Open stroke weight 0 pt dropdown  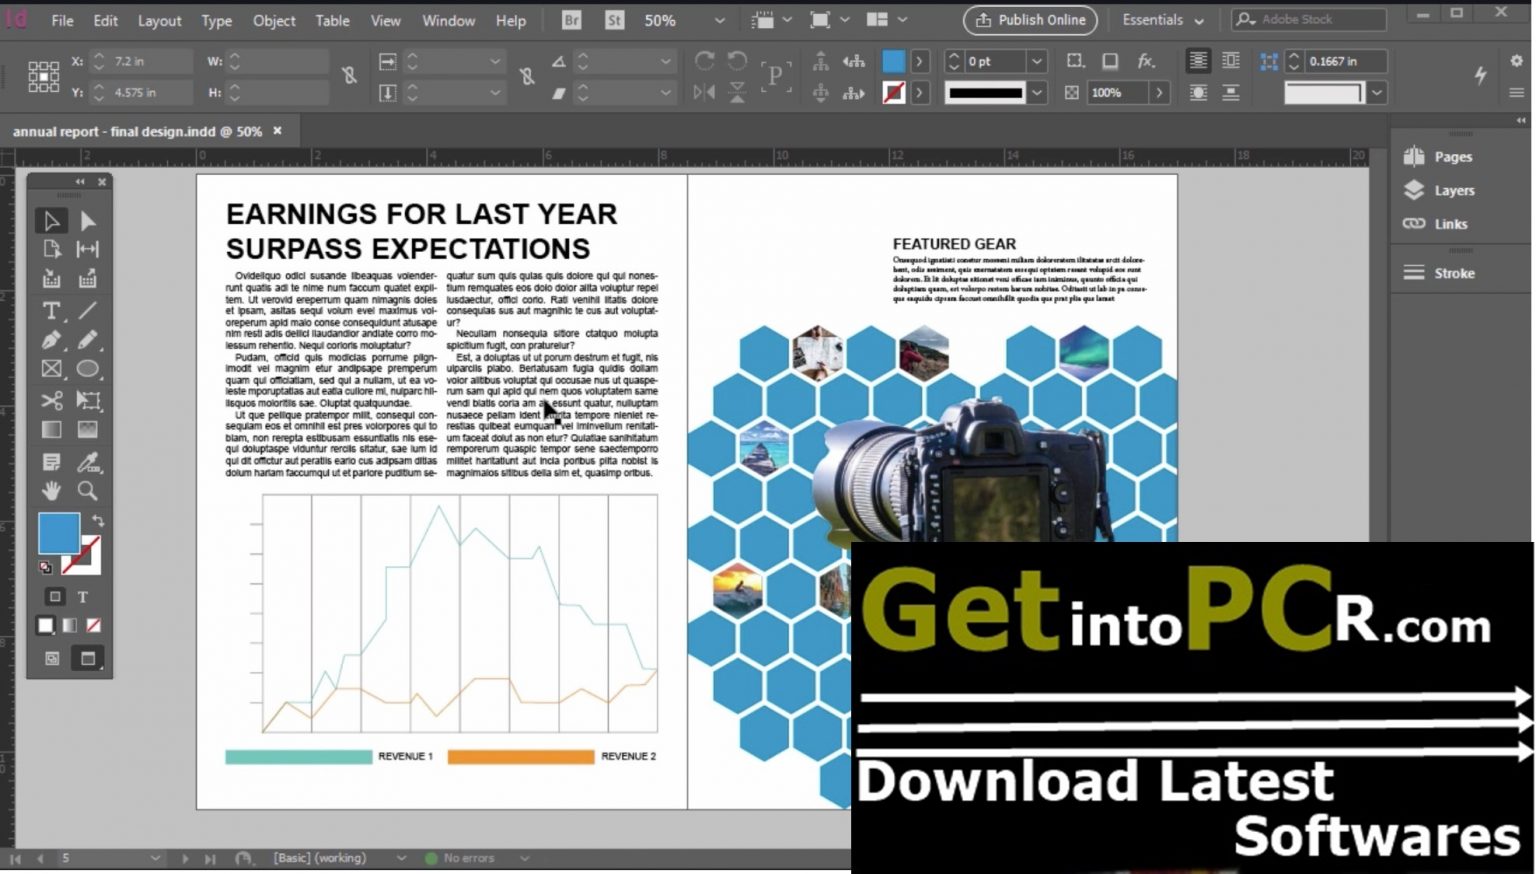1037,61
